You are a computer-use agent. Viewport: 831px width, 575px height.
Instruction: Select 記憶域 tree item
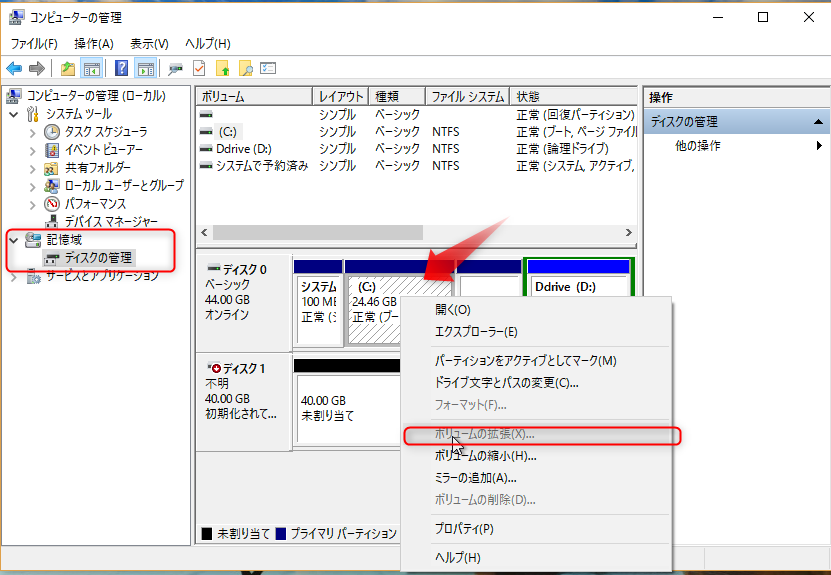click(64, 240)
